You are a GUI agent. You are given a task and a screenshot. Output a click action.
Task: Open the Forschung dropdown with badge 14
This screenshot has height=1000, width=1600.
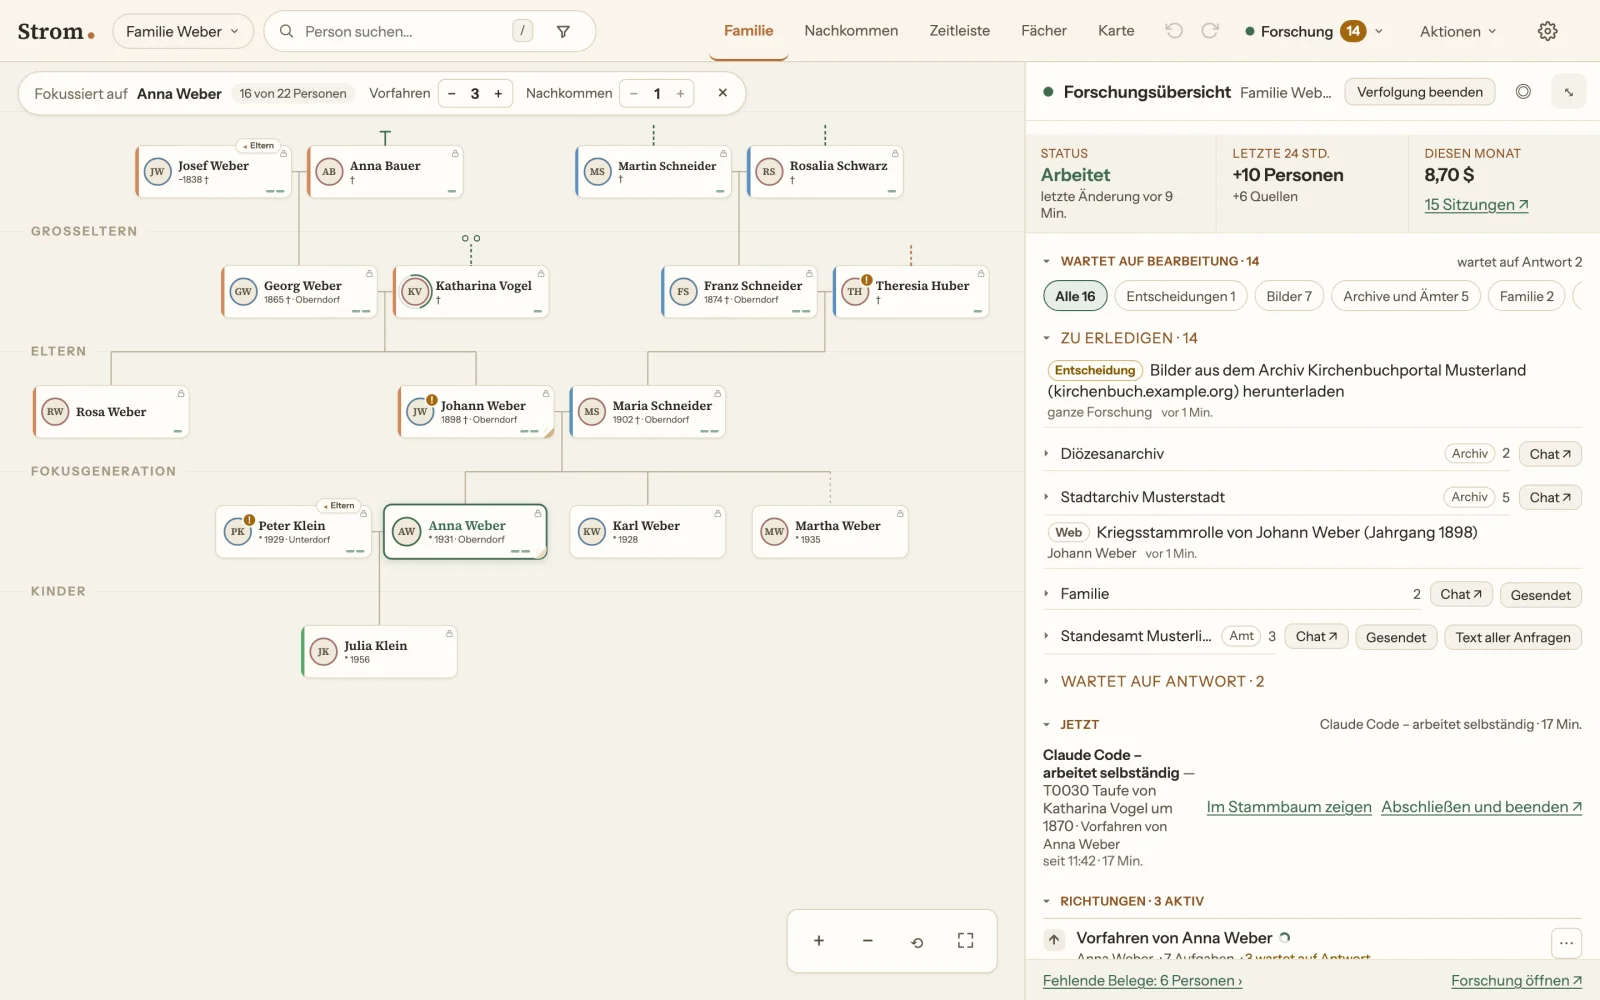(x=1314, y=31)
